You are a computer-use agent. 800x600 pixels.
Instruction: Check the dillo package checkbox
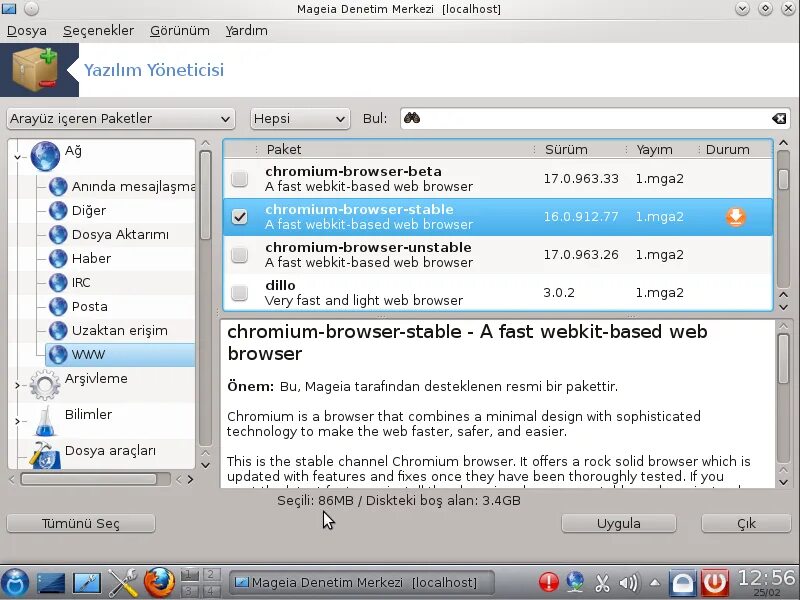click(x=239, y=293)
